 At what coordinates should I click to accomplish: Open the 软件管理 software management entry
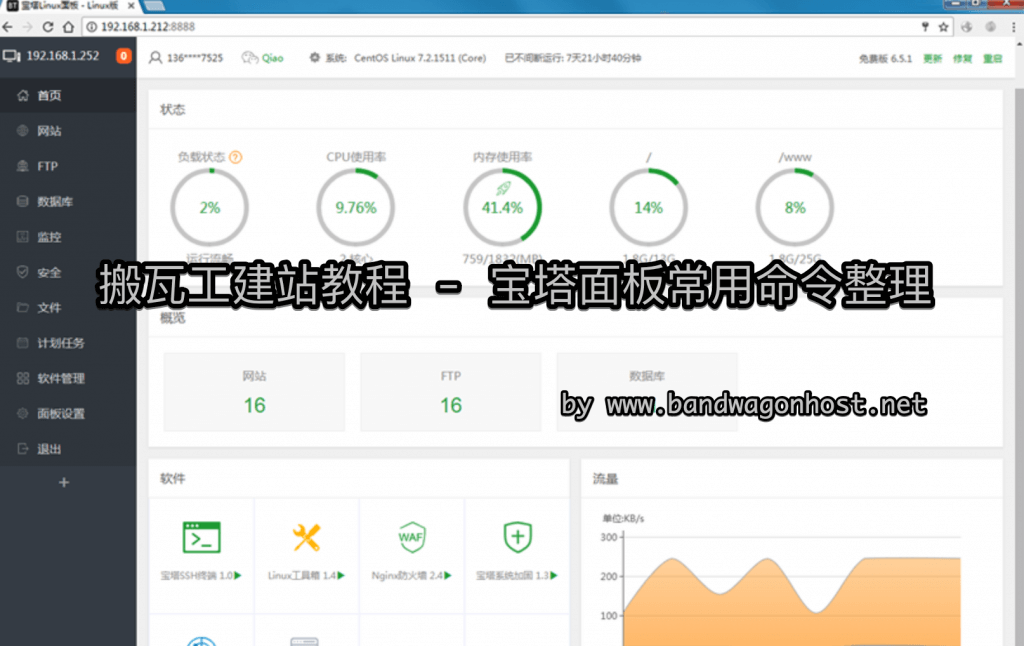click(x=68, y=378)
